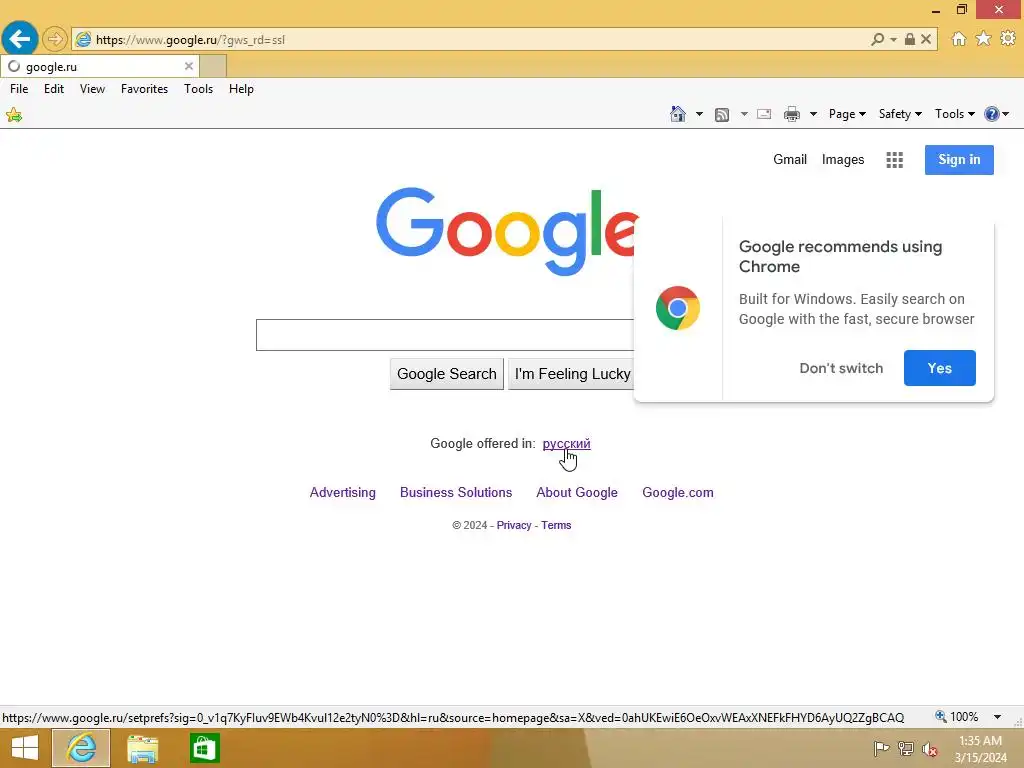Click the network tray icon
The image size is (1024, 768).
(x=906, y=749)
